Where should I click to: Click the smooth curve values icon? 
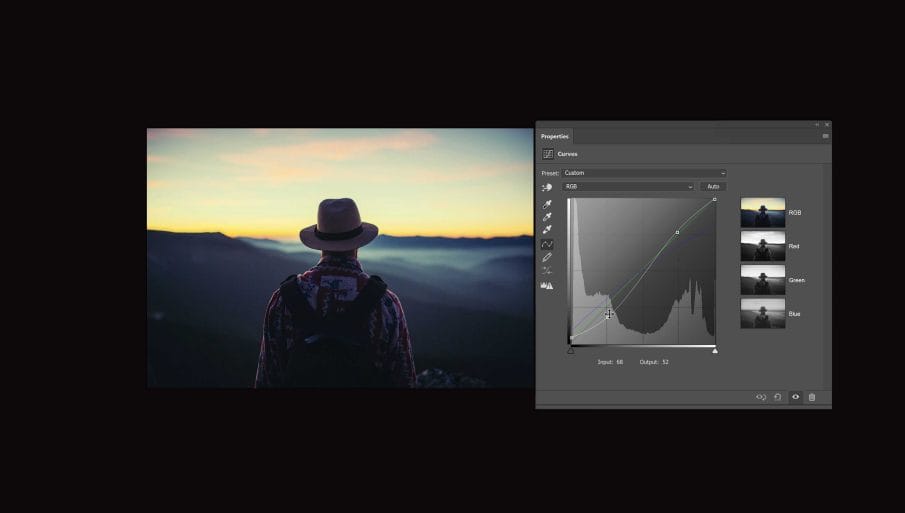click(x=547, y=271)
